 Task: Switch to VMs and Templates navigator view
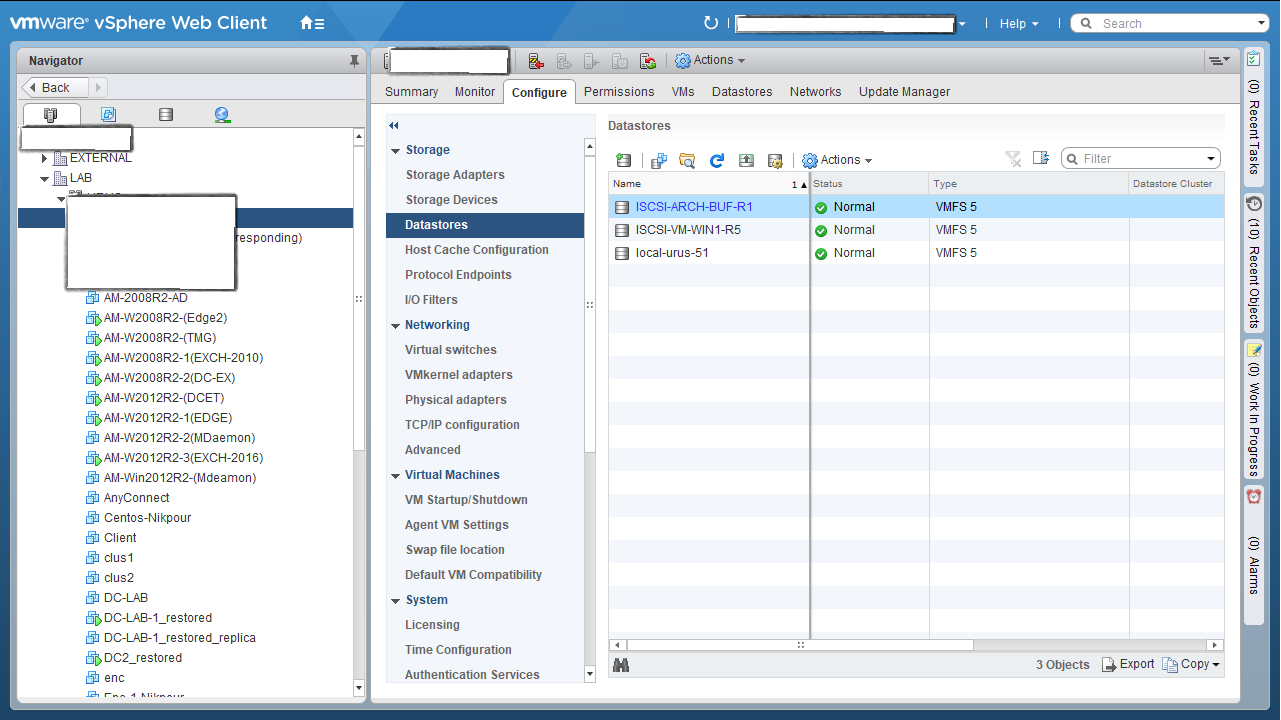(108, 115)
